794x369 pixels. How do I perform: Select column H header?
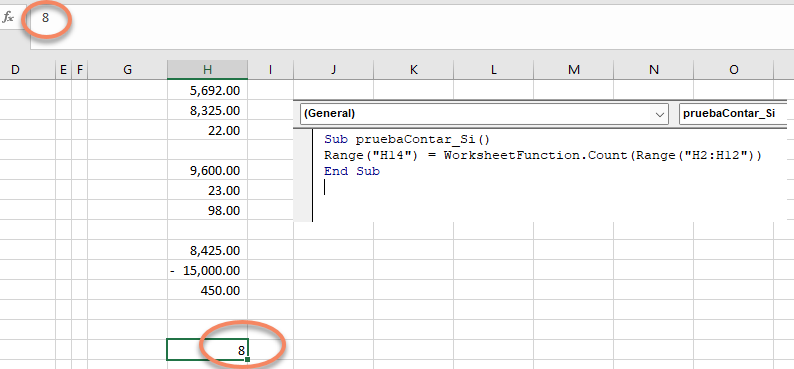pos(207,70)
